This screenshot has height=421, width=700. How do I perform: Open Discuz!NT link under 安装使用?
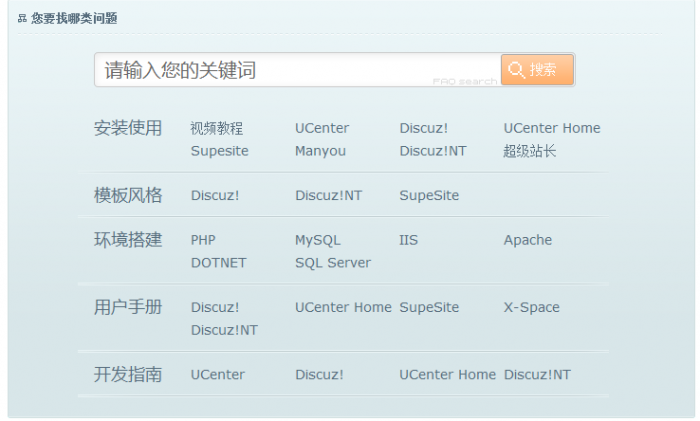(433, 151)
